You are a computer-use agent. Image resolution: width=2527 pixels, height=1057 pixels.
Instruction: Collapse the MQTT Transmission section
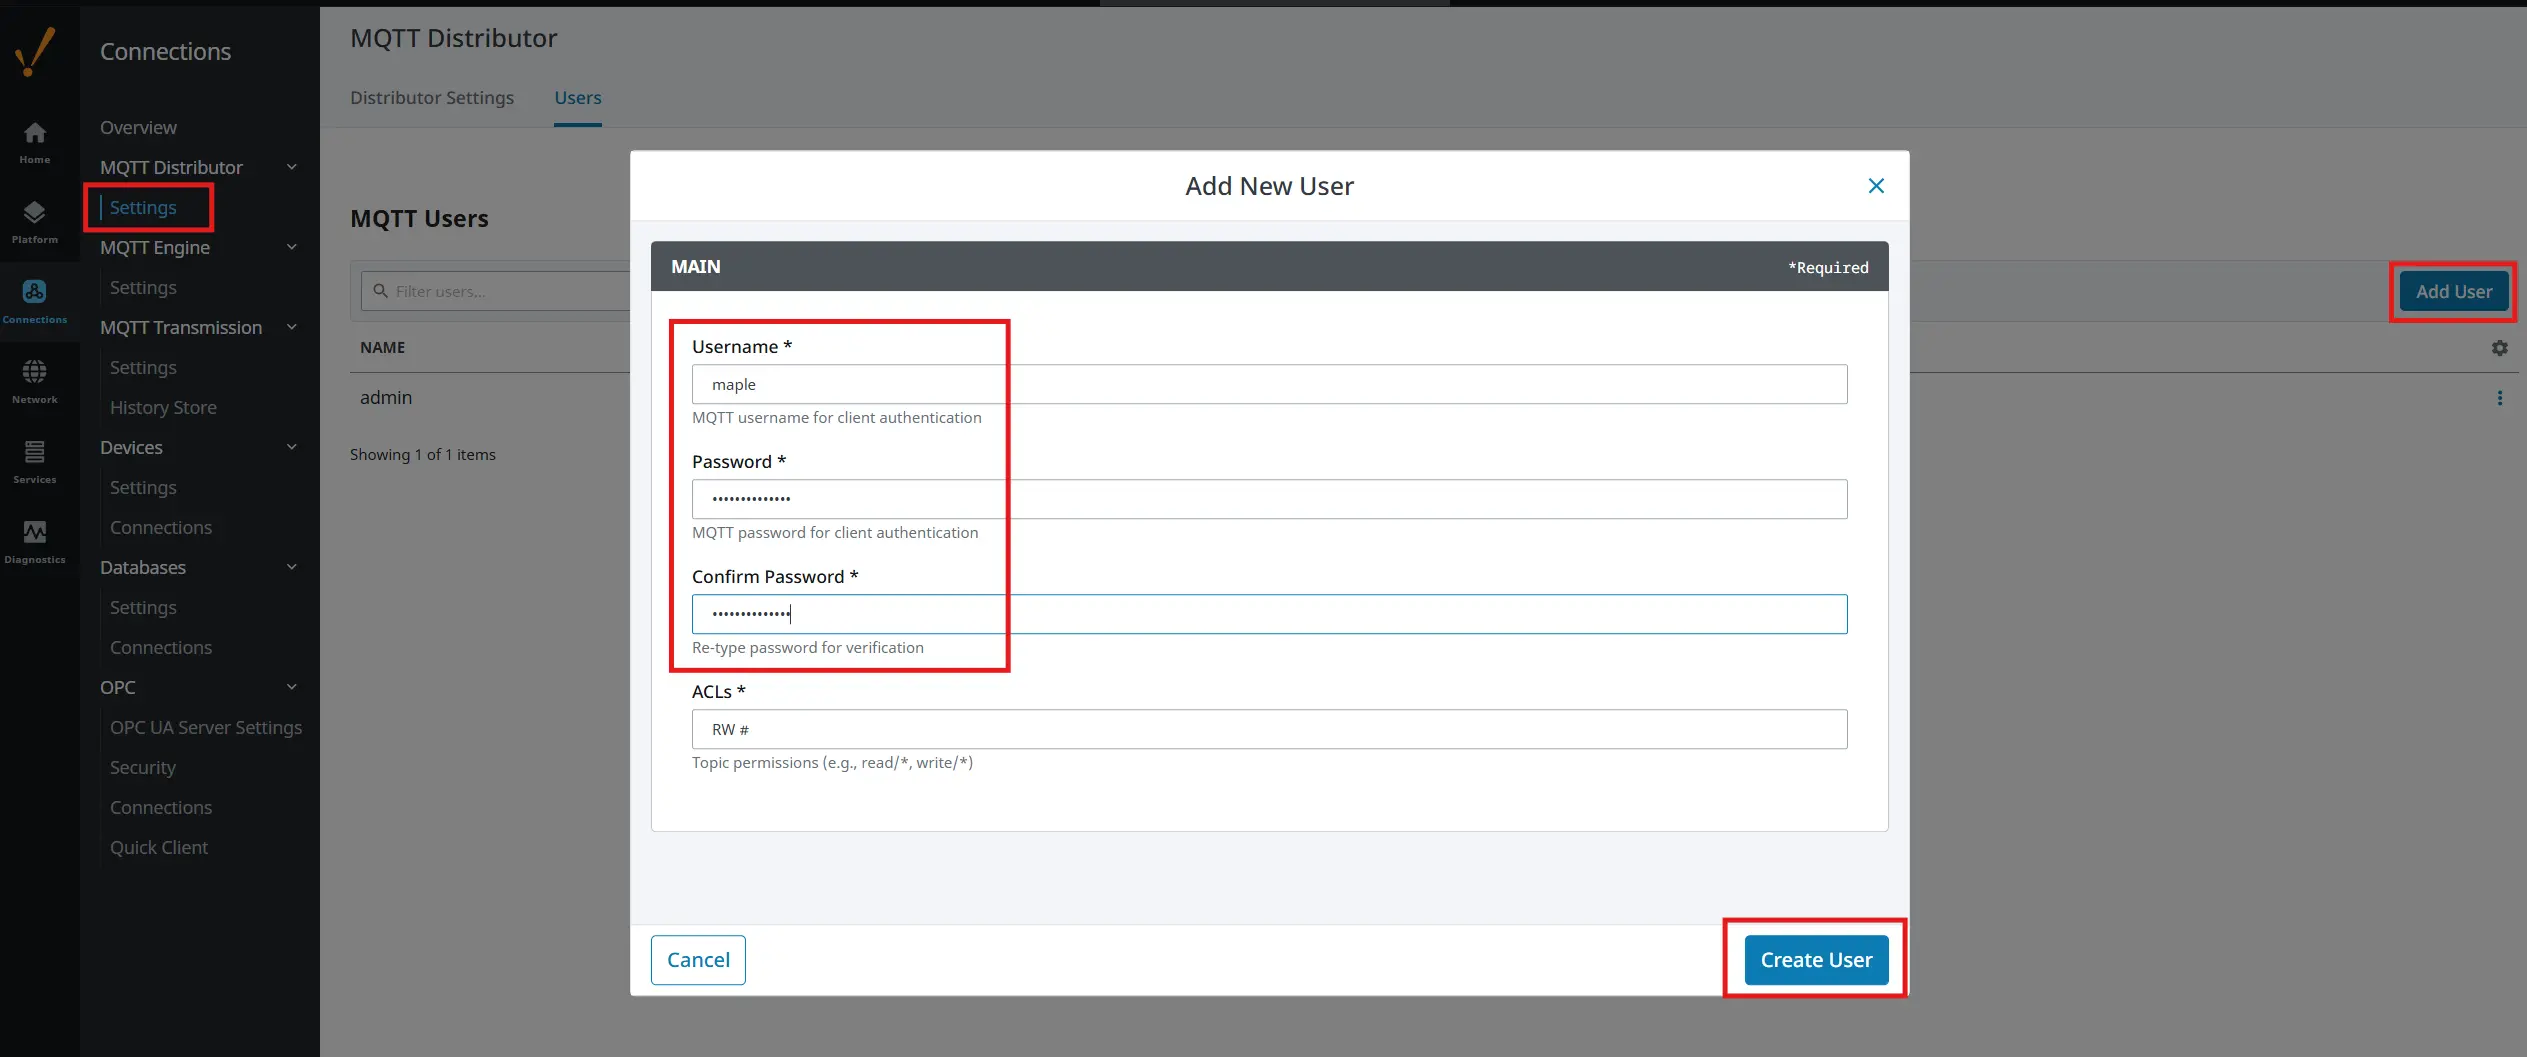click(x=291, y=327)
